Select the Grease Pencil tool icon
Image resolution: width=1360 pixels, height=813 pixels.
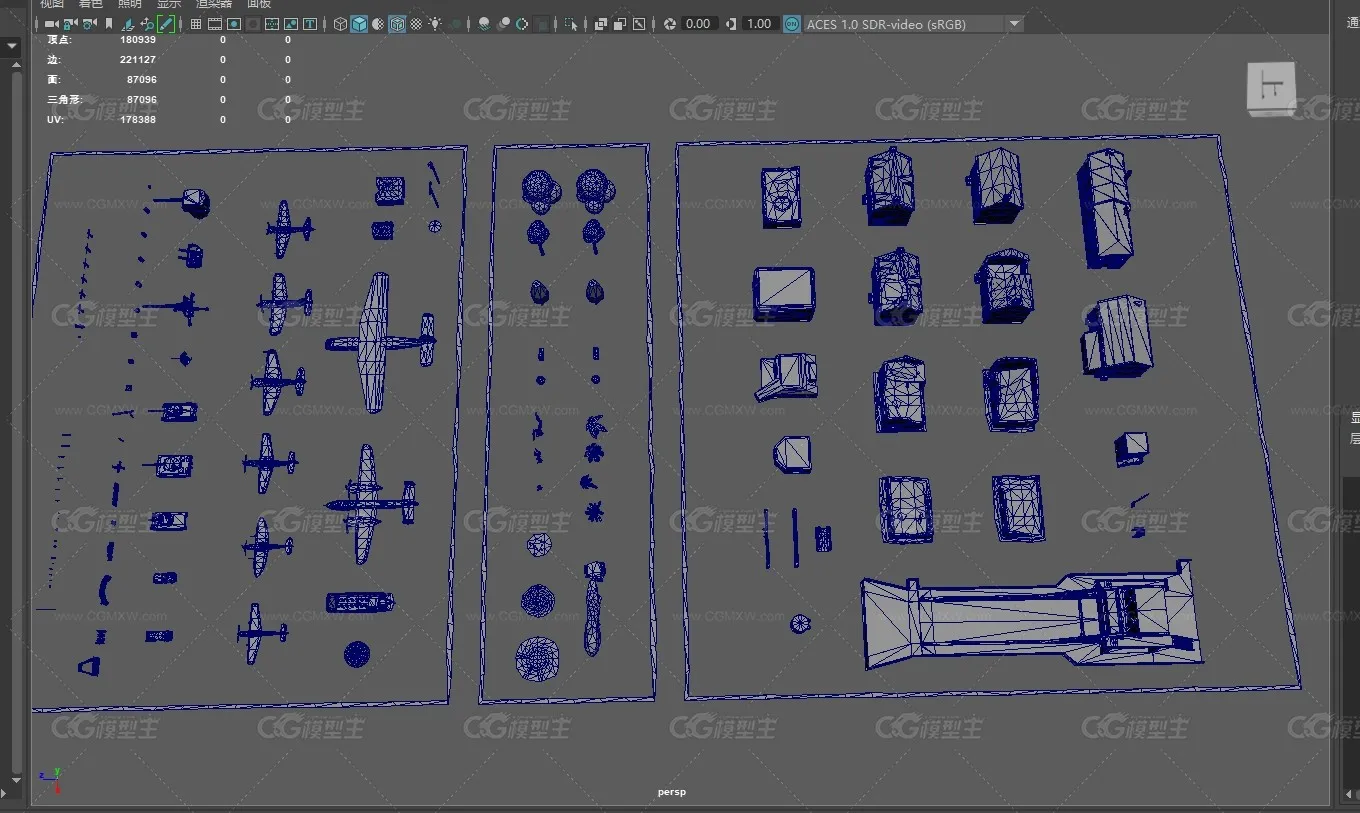166,24
